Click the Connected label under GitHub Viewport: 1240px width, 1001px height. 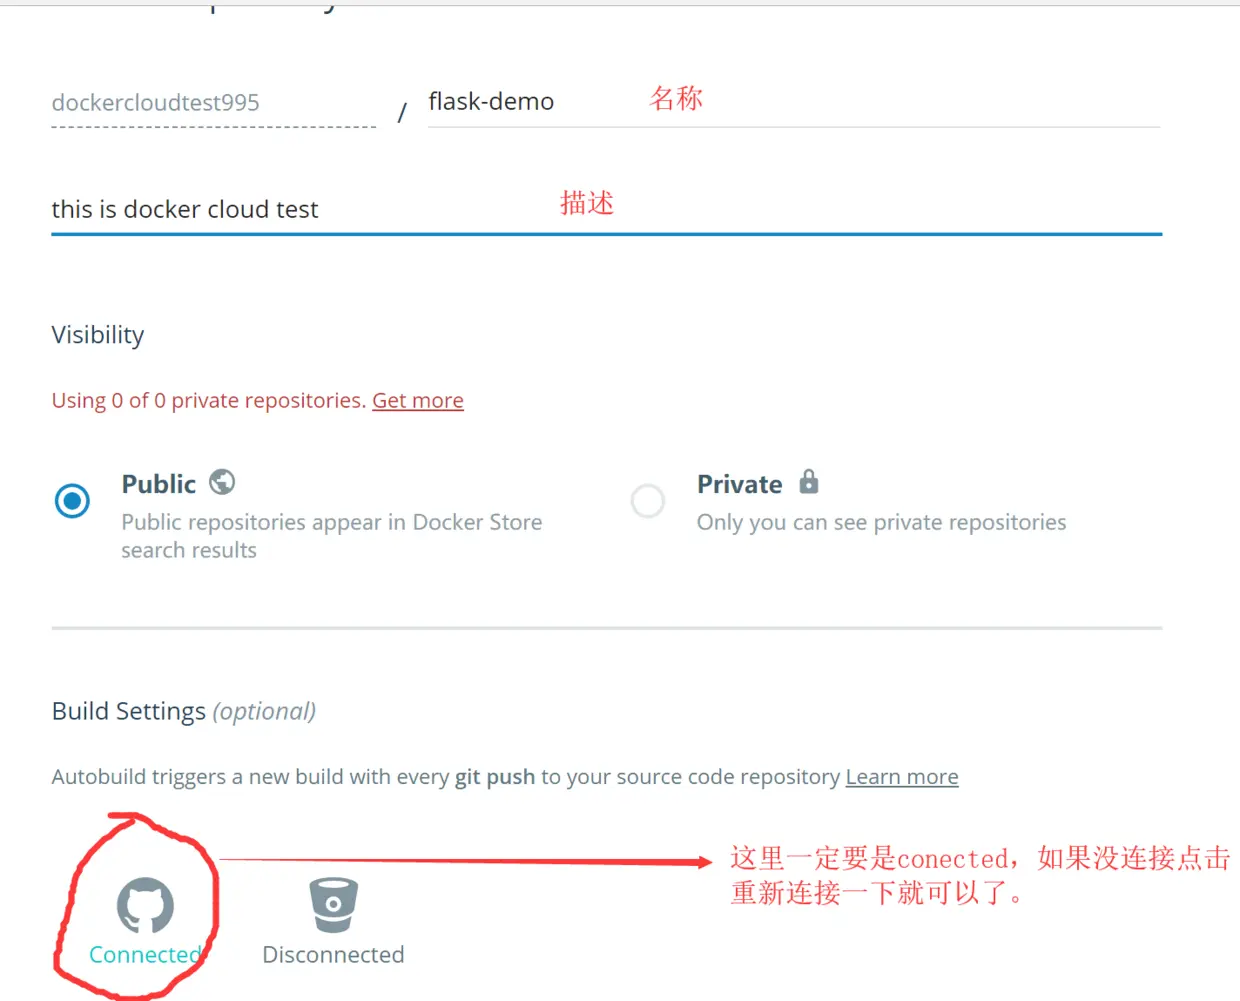click(146, 955)
